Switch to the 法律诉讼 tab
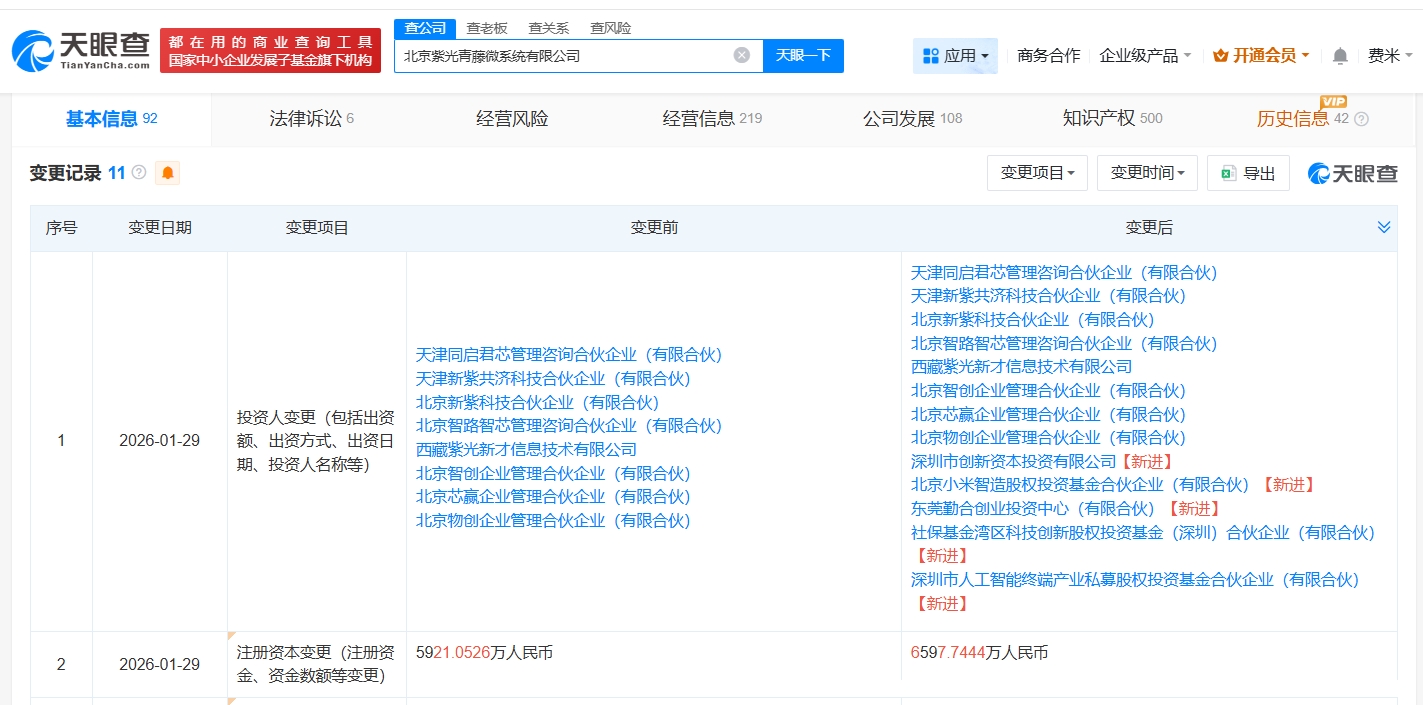Screen dimensions: 1423x705 point(311,119)
